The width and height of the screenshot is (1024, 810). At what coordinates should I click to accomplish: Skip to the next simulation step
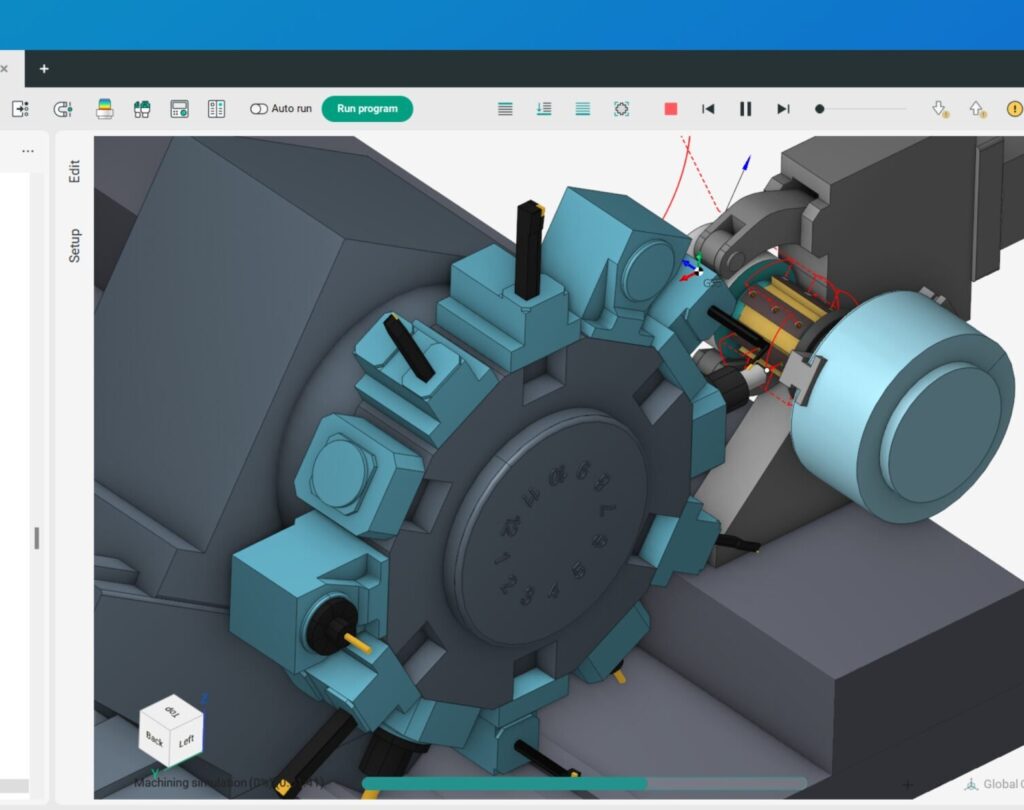tap(783, 109)
